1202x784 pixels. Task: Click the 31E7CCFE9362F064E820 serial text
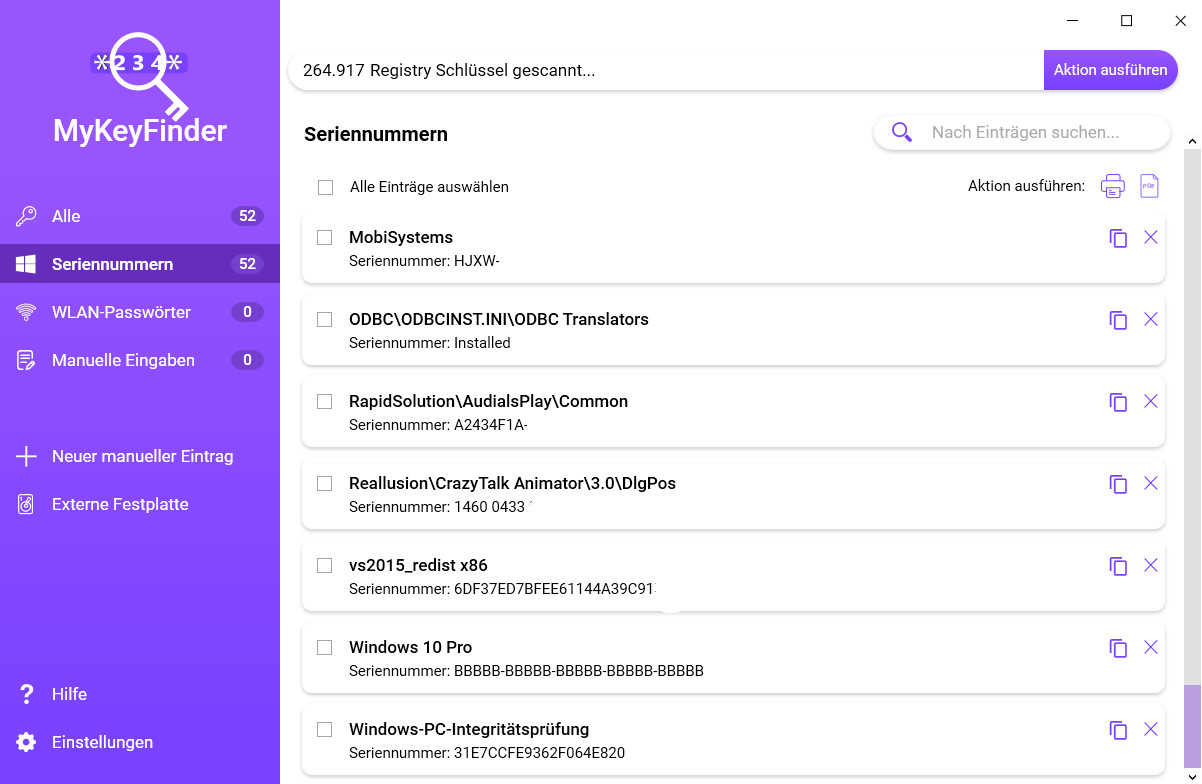click(487, 753)
